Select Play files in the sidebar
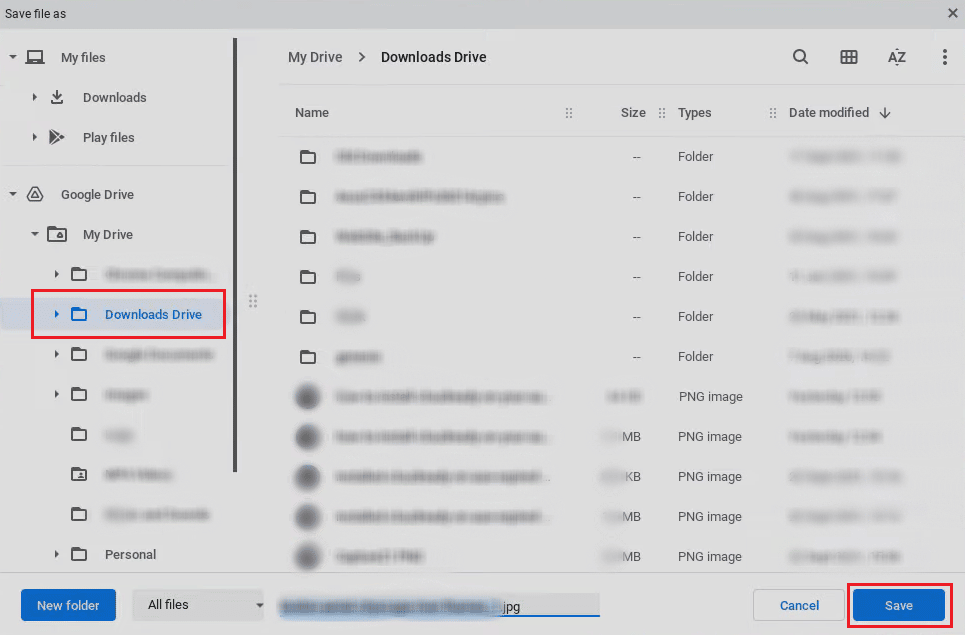The height and width of the screenshot is (635, 965). pyautogui.click(x=108, y=137)
